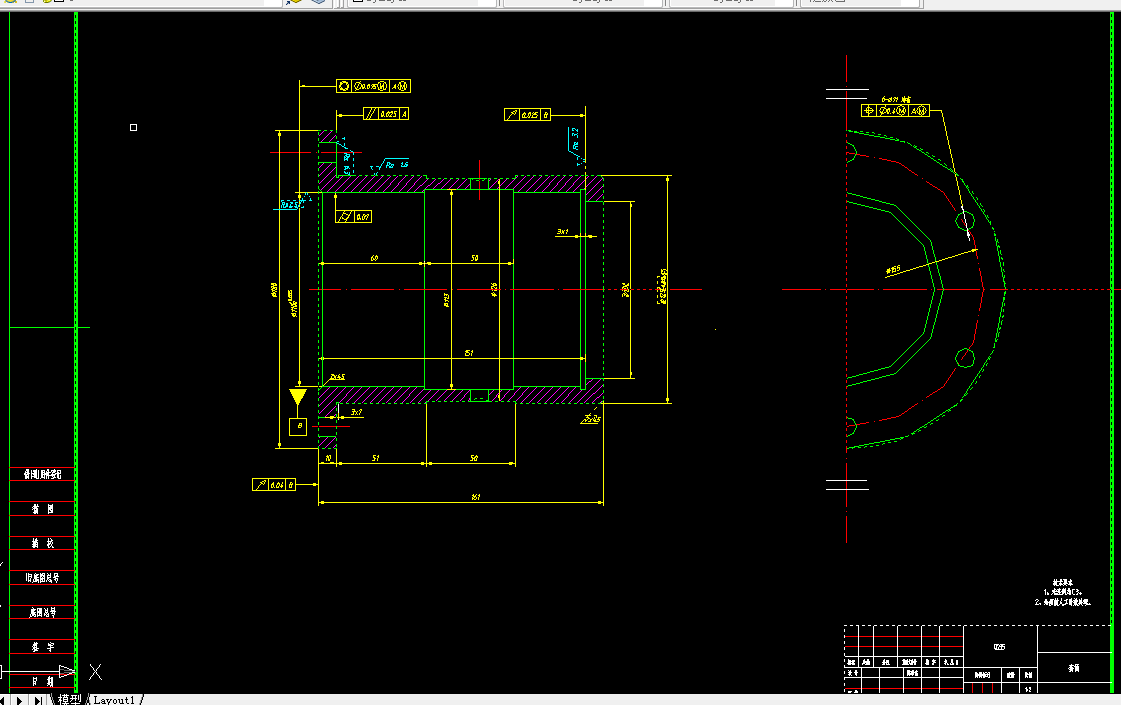Select the technical requirements note above title block
Image resolution: width=1121 pixels, height=705 pixels.
coord(1062,593)
